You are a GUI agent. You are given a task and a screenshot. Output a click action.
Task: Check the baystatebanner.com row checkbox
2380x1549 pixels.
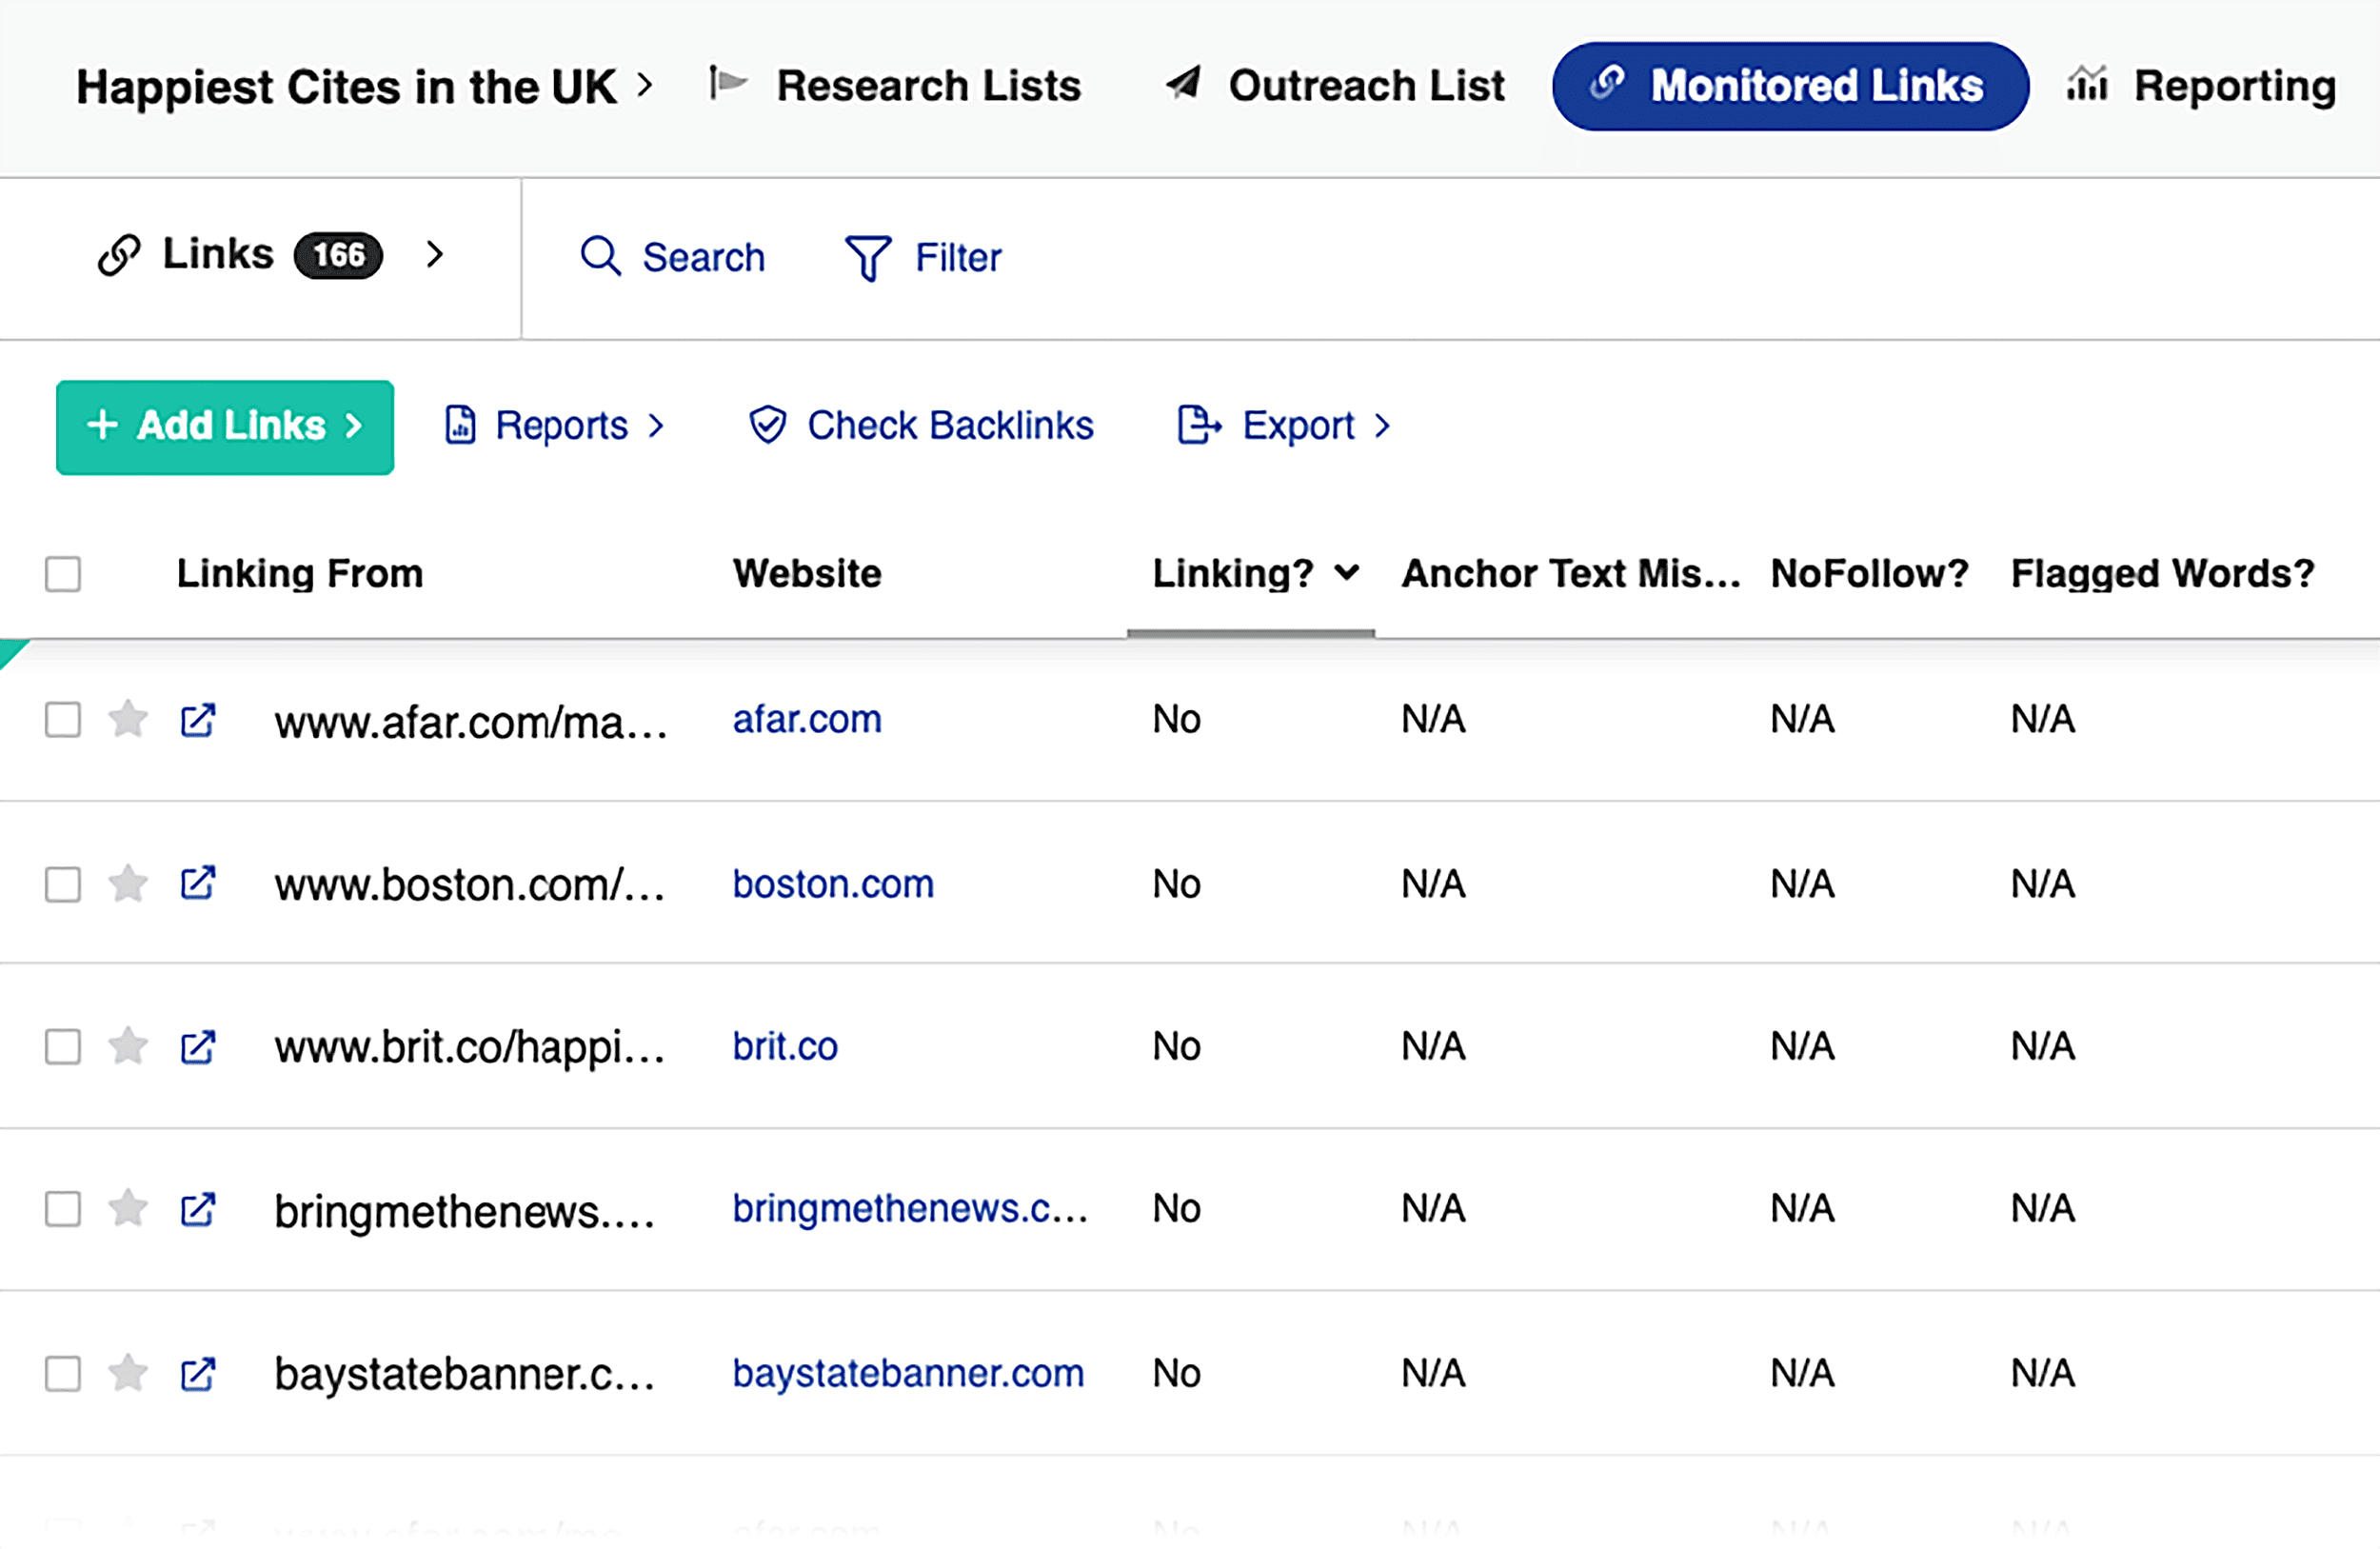click(62, 1374)
